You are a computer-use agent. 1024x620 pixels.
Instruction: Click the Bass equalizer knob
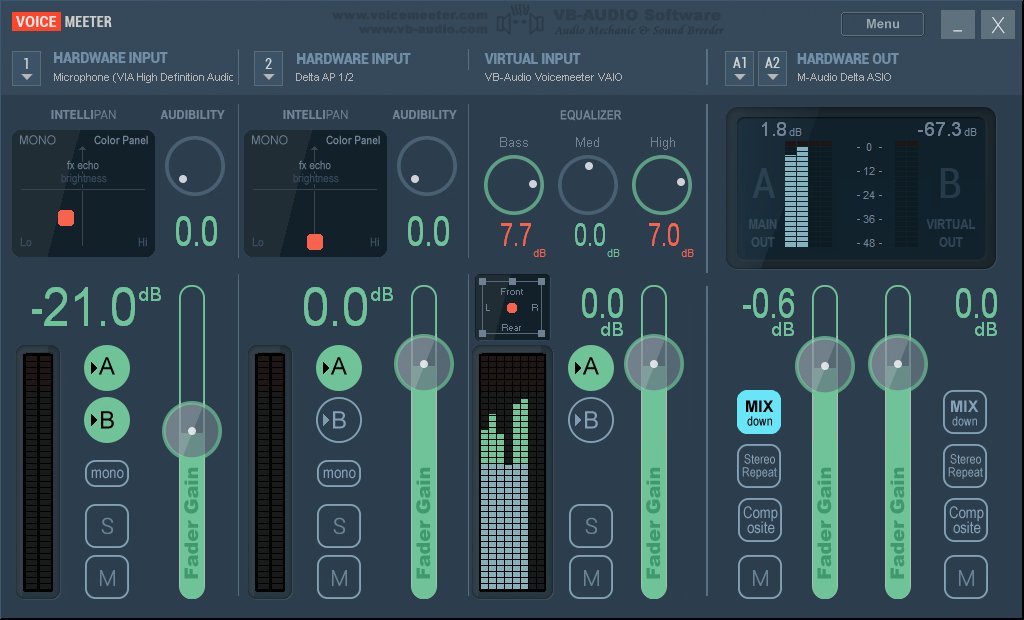click(513, 186)
